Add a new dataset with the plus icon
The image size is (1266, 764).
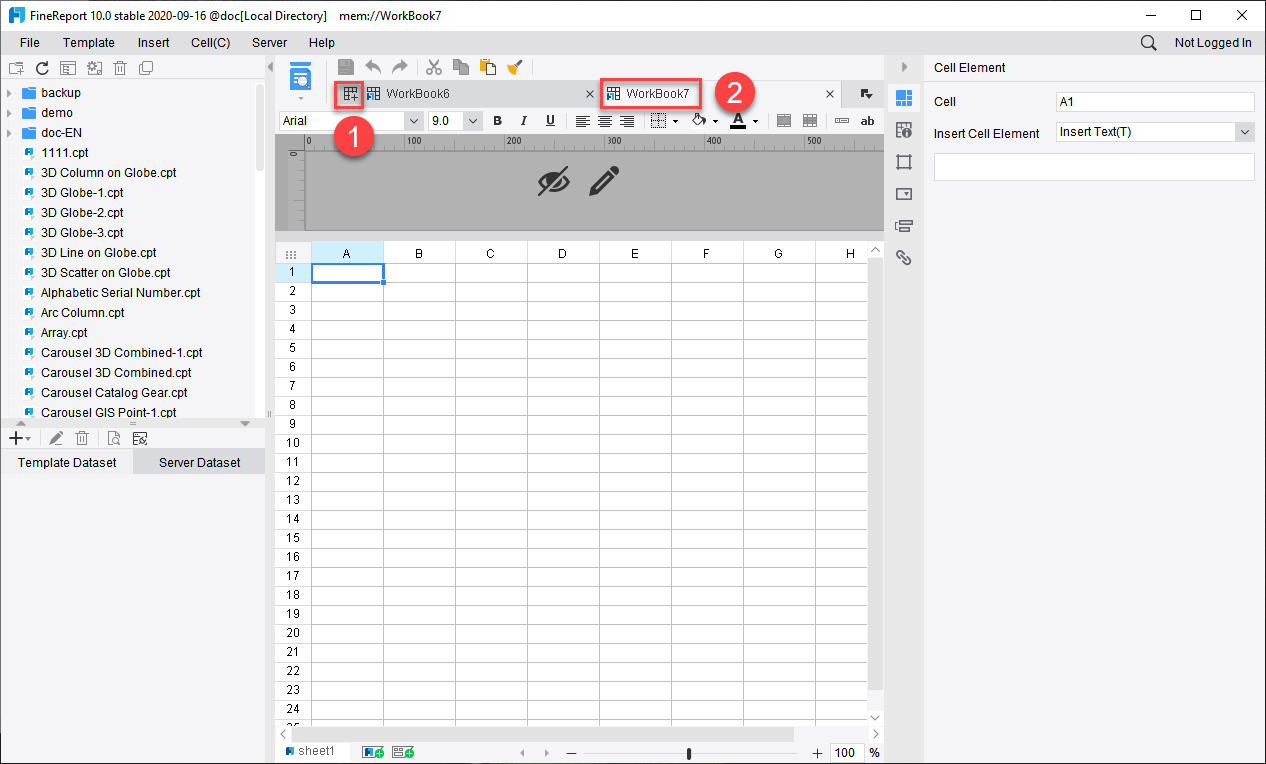click(x=14, y=437)
